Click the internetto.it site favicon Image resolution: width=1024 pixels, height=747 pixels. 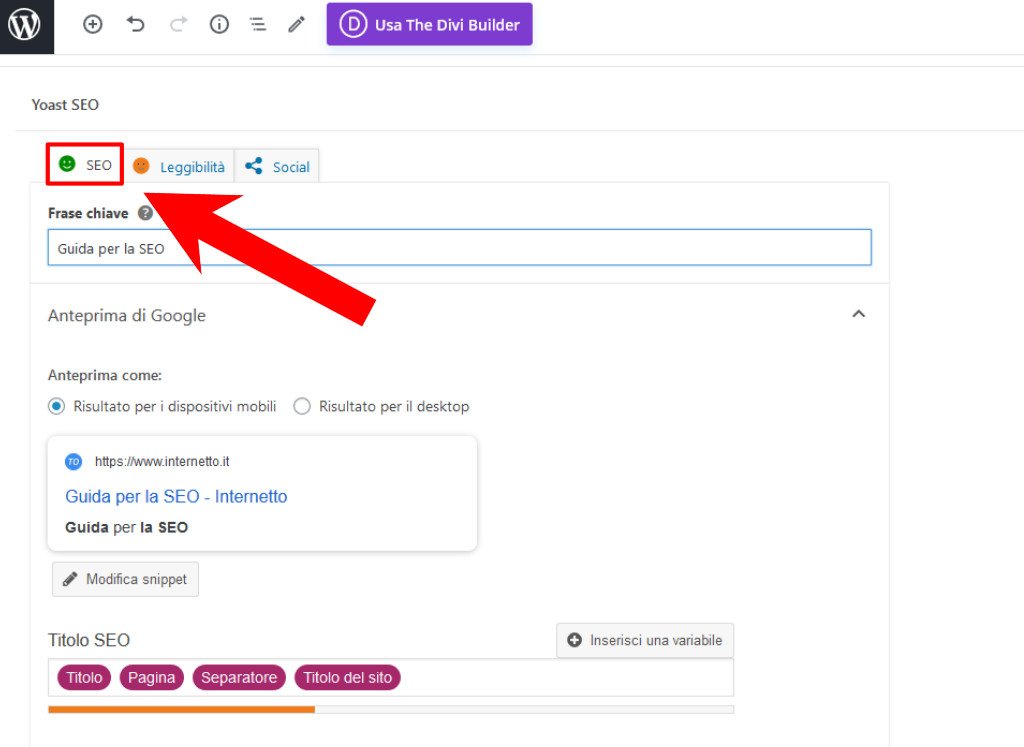73,462
